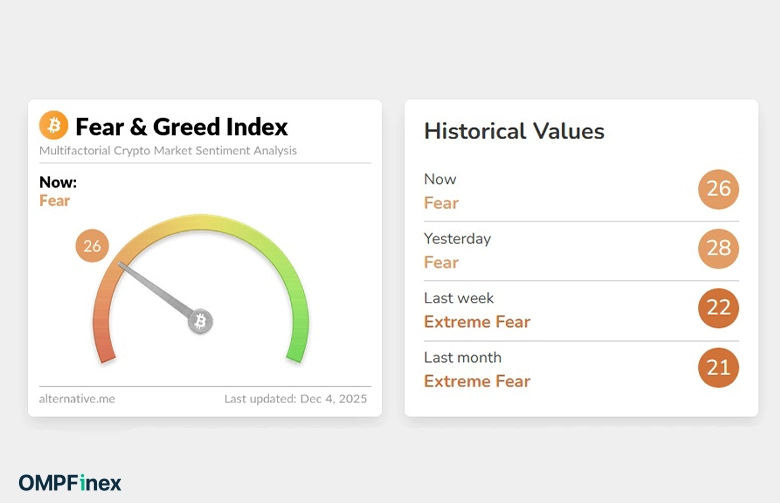Click the Multifactorial Crypto Market Sentiment Analysis subtitle
780x503 pixels.
[x=168, y=151]
